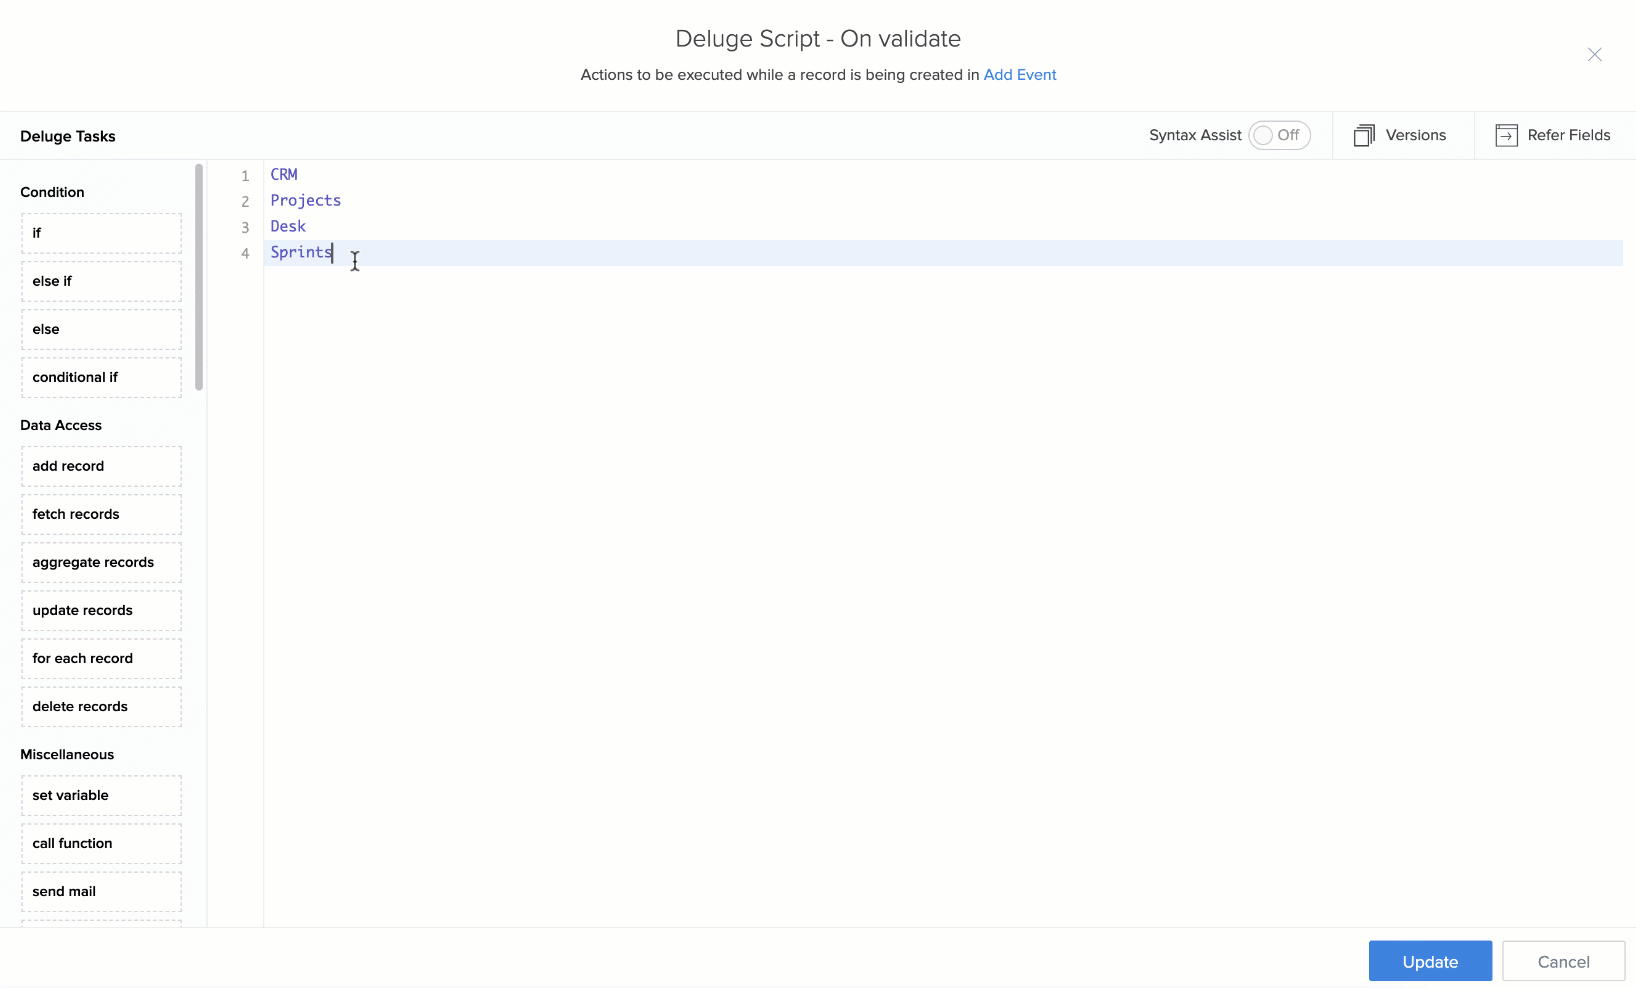Insert the 'fetch records' task
Image resolution: width=1636 pixels, height=988 pixels.
tap(101, 514)
